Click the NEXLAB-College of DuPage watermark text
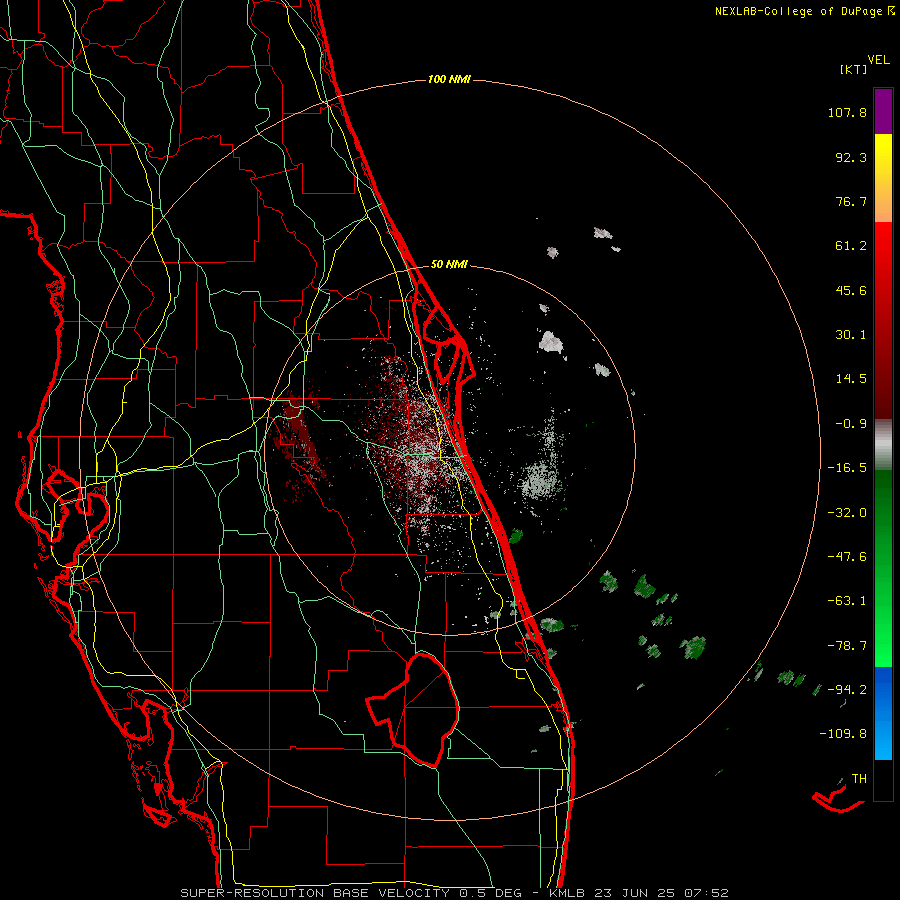 804,11
